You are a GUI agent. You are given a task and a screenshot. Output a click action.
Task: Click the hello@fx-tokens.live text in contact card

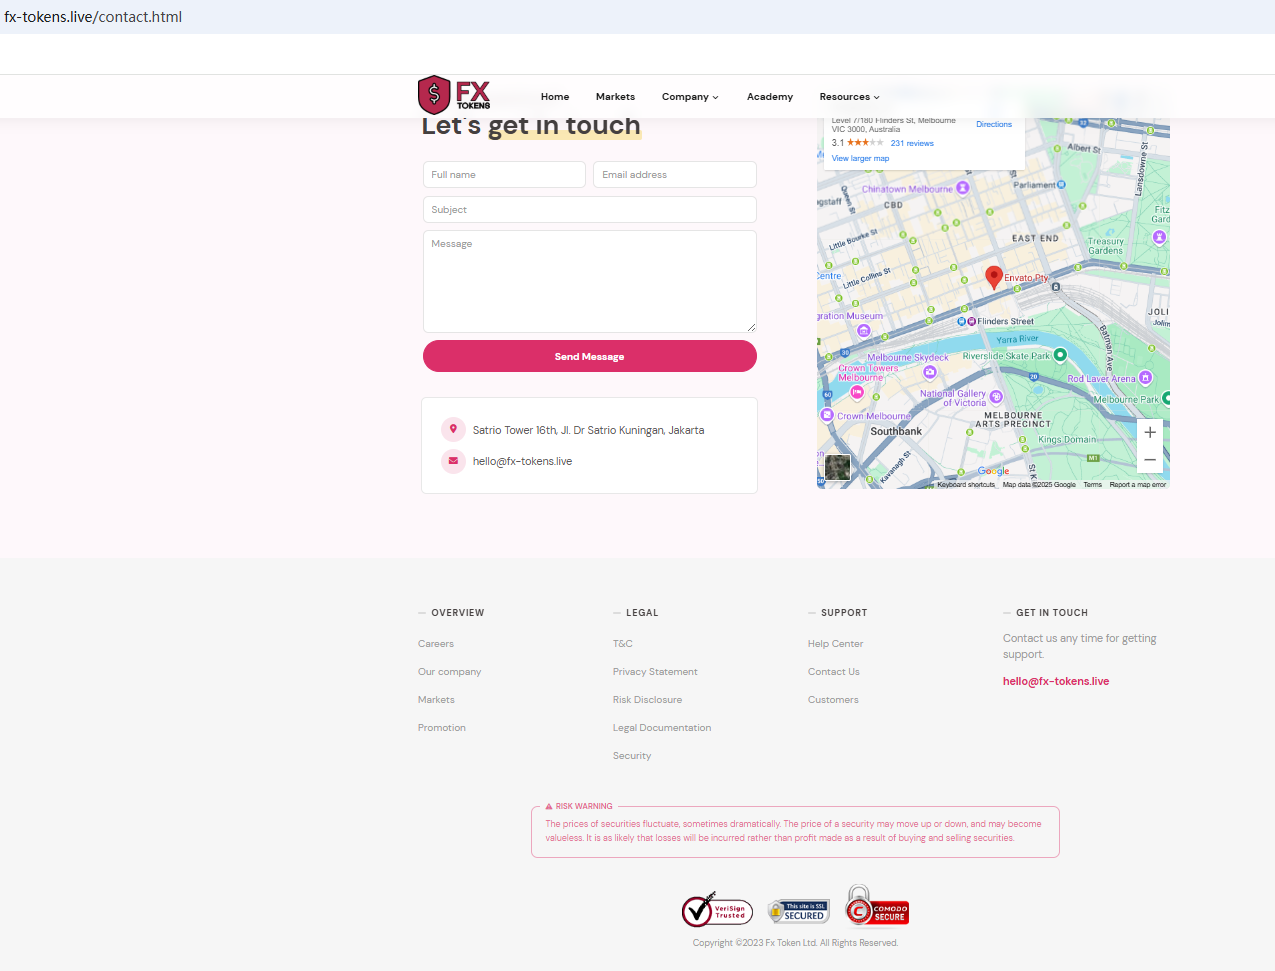click(522, 461)
